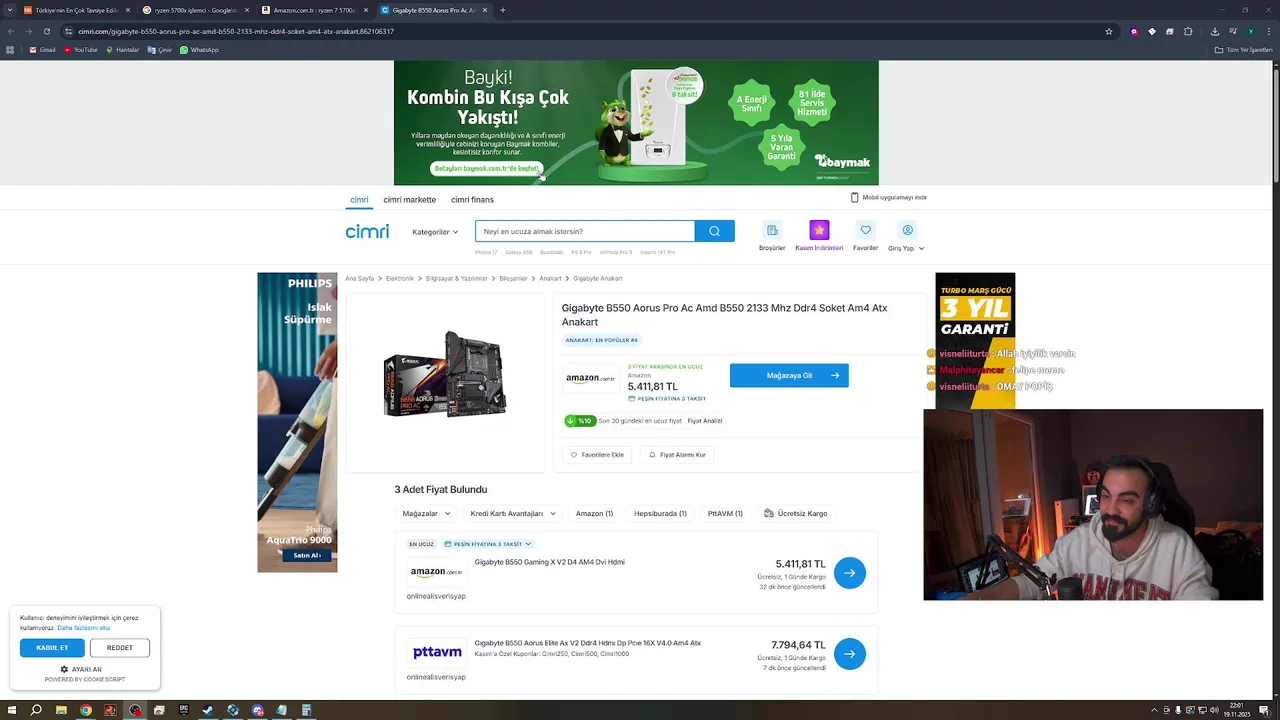
Task: Expand Kredi Kartı Avantajları dropdown
Action: click(513, 513)
